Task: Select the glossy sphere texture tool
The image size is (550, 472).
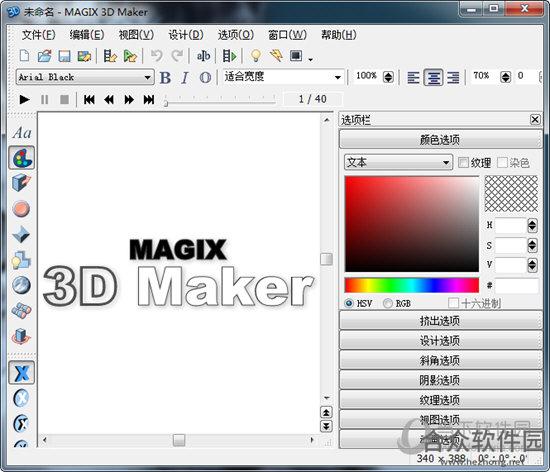Action: pos(21,285)
